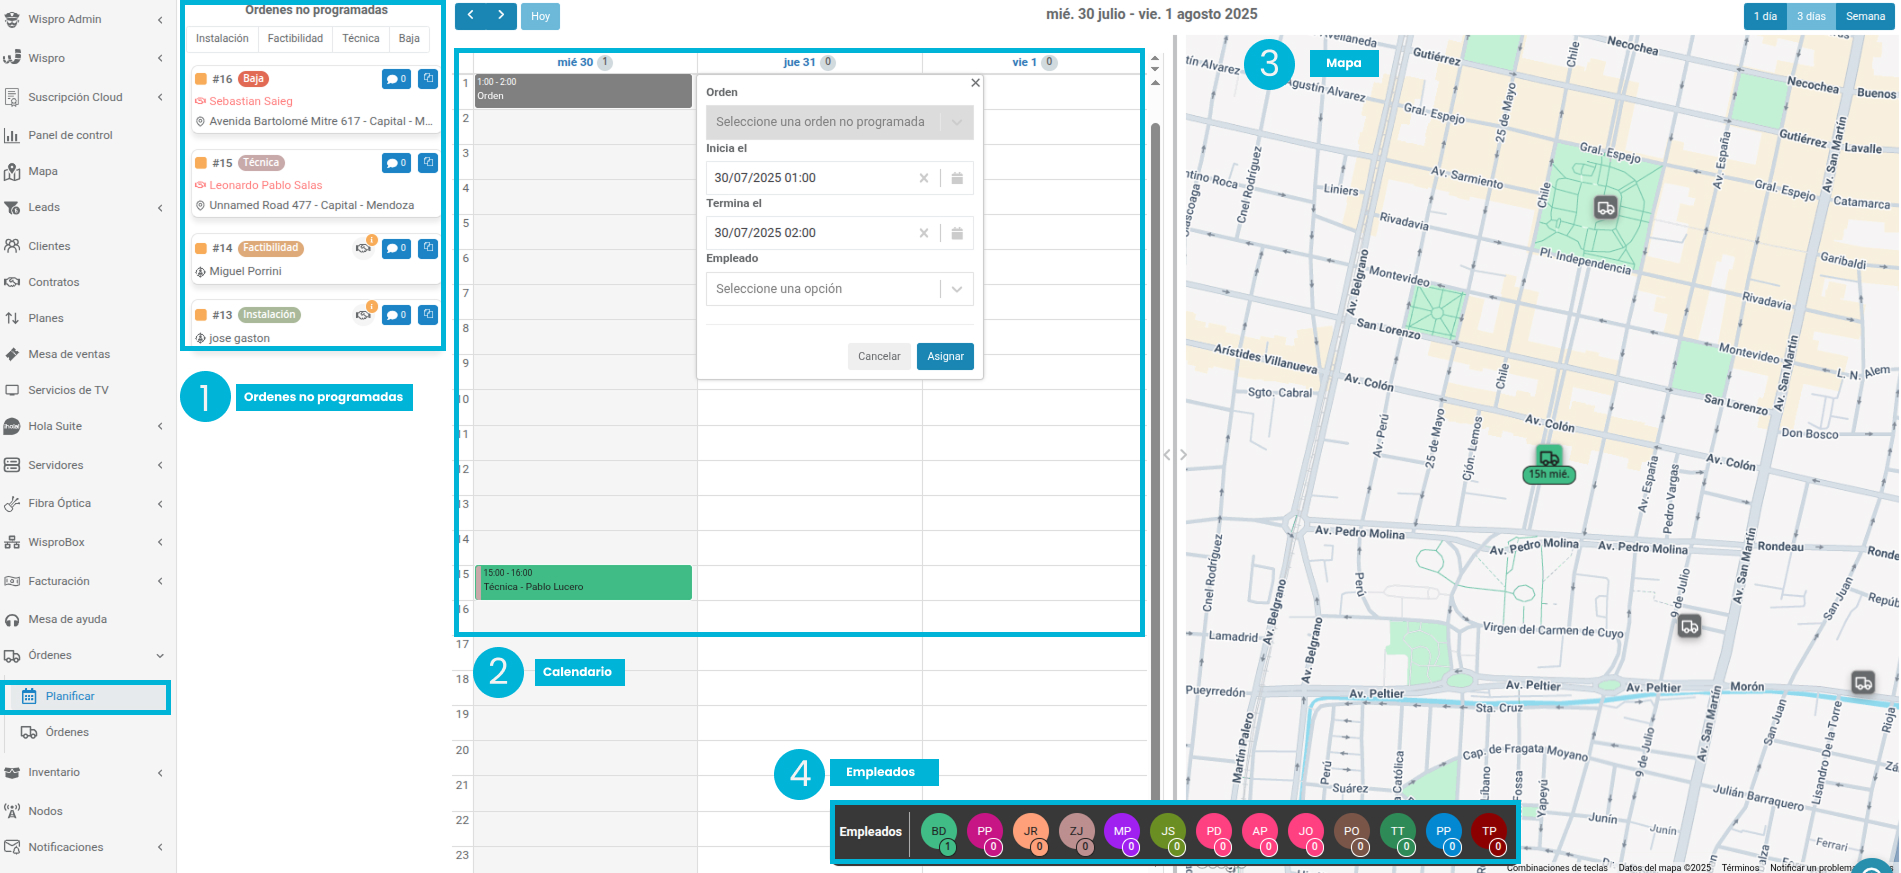Click truck marker near Morón street
Image resolution: width=1901 pixels, height=873 pixels.
(x=1863, y=683)
